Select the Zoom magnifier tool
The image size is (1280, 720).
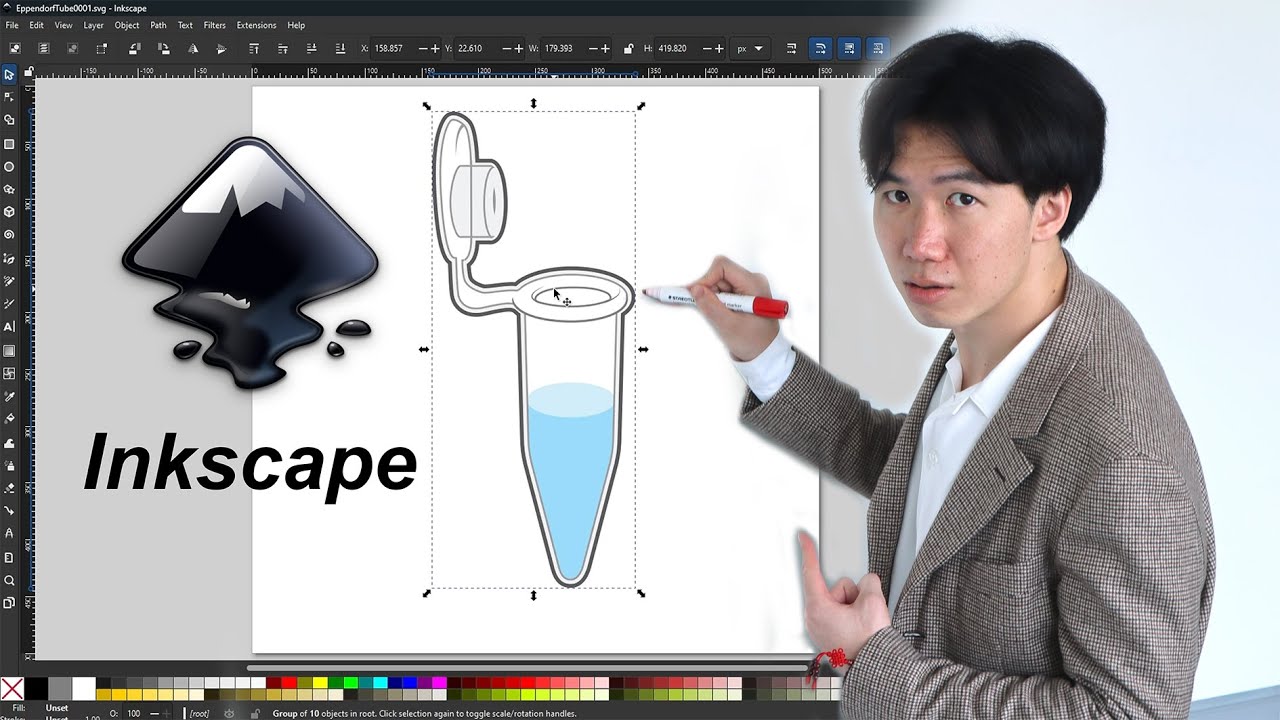9,580
